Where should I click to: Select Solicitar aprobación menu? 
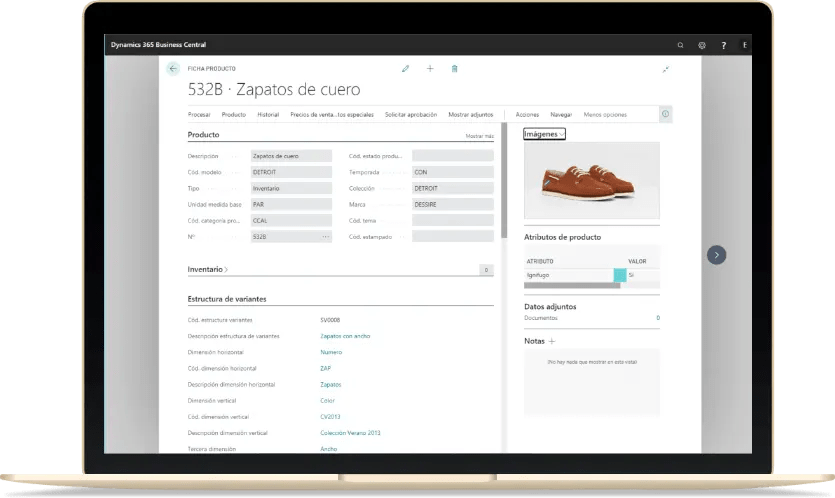tap(411, 115)
